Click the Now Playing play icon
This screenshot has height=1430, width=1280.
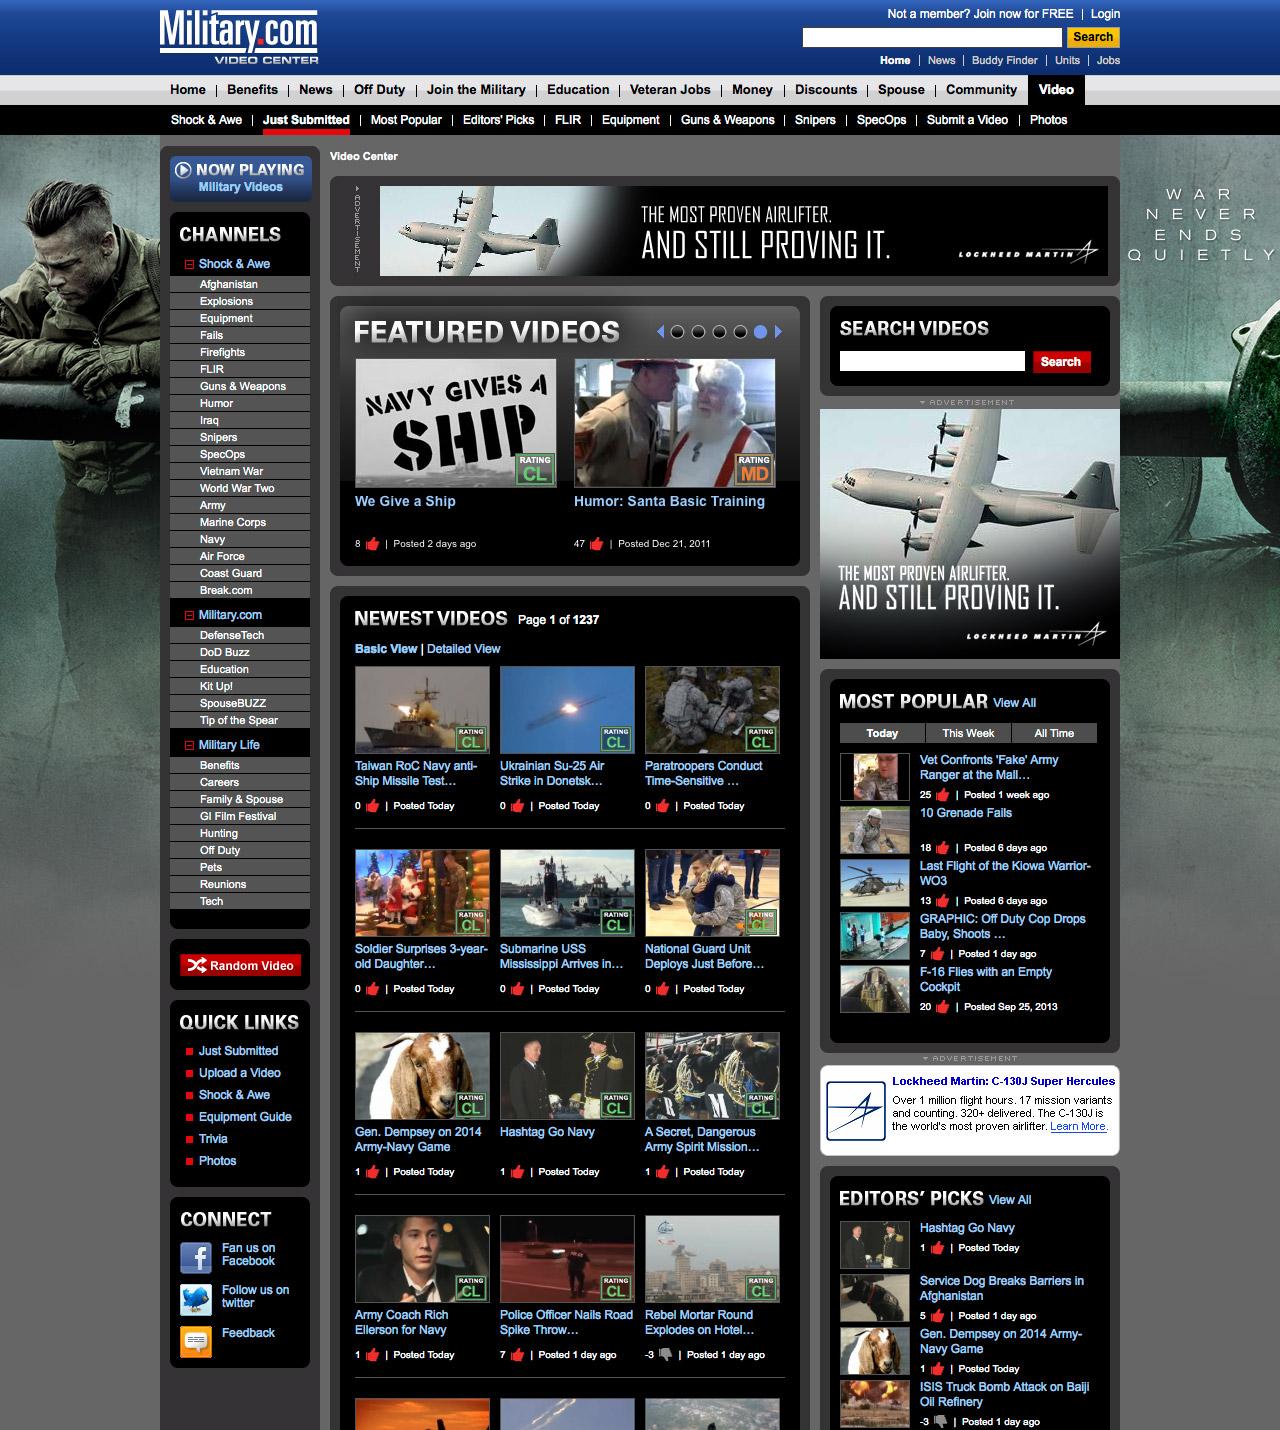point(183,170)
